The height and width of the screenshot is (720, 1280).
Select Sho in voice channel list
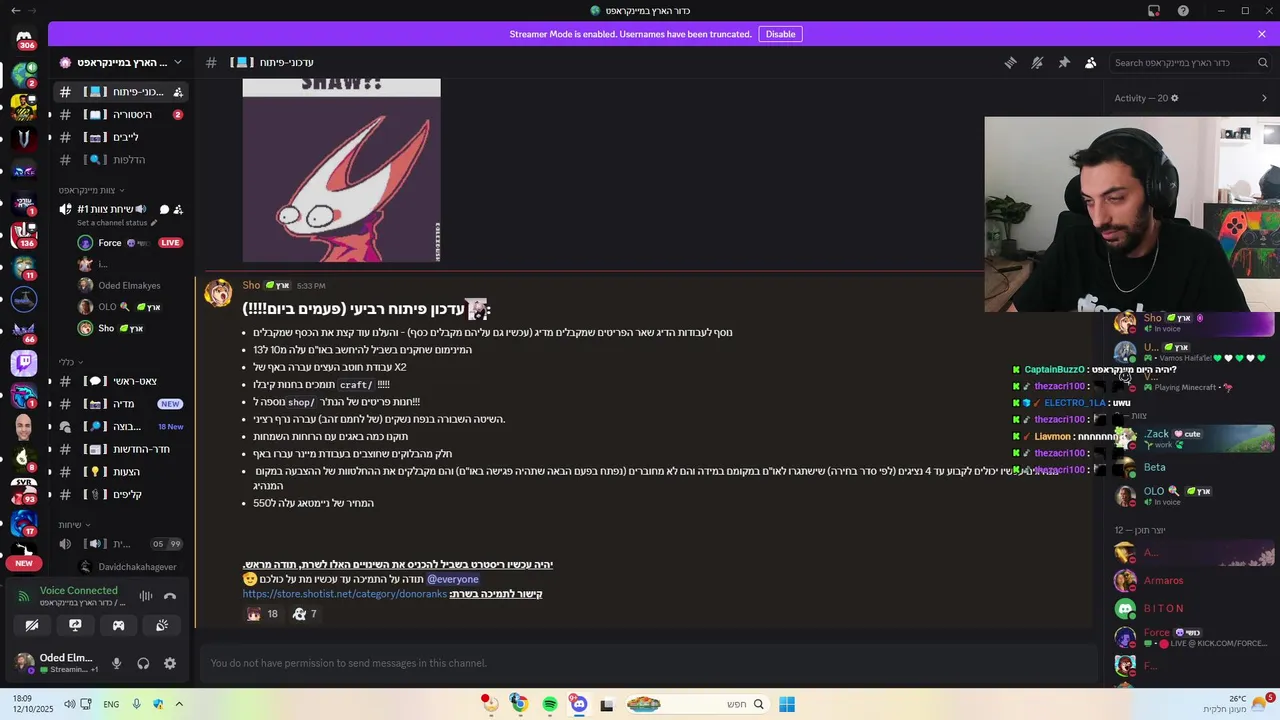point(129,329)
